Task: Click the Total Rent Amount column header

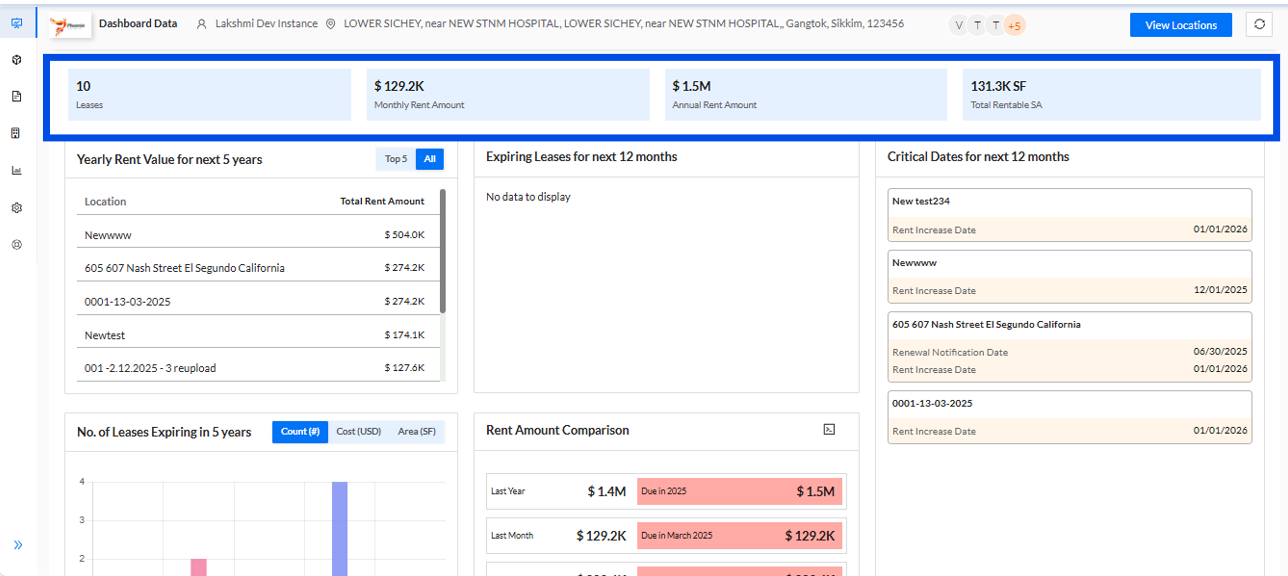Action: point(382,201)
